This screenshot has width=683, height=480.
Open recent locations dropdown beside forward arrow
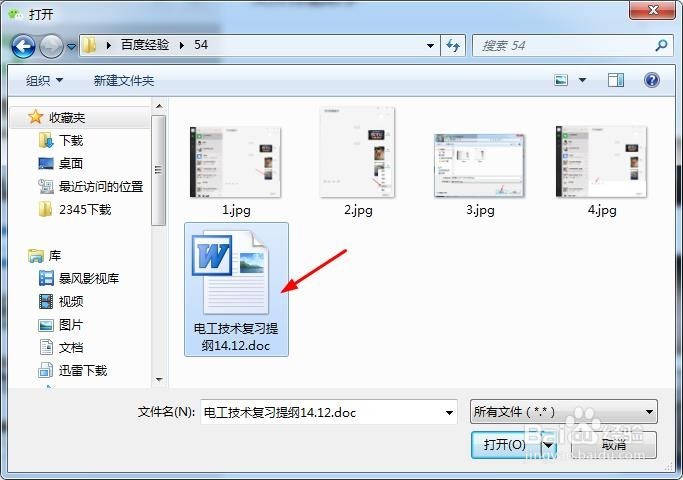pyautogui.click(x=71, y=46)
